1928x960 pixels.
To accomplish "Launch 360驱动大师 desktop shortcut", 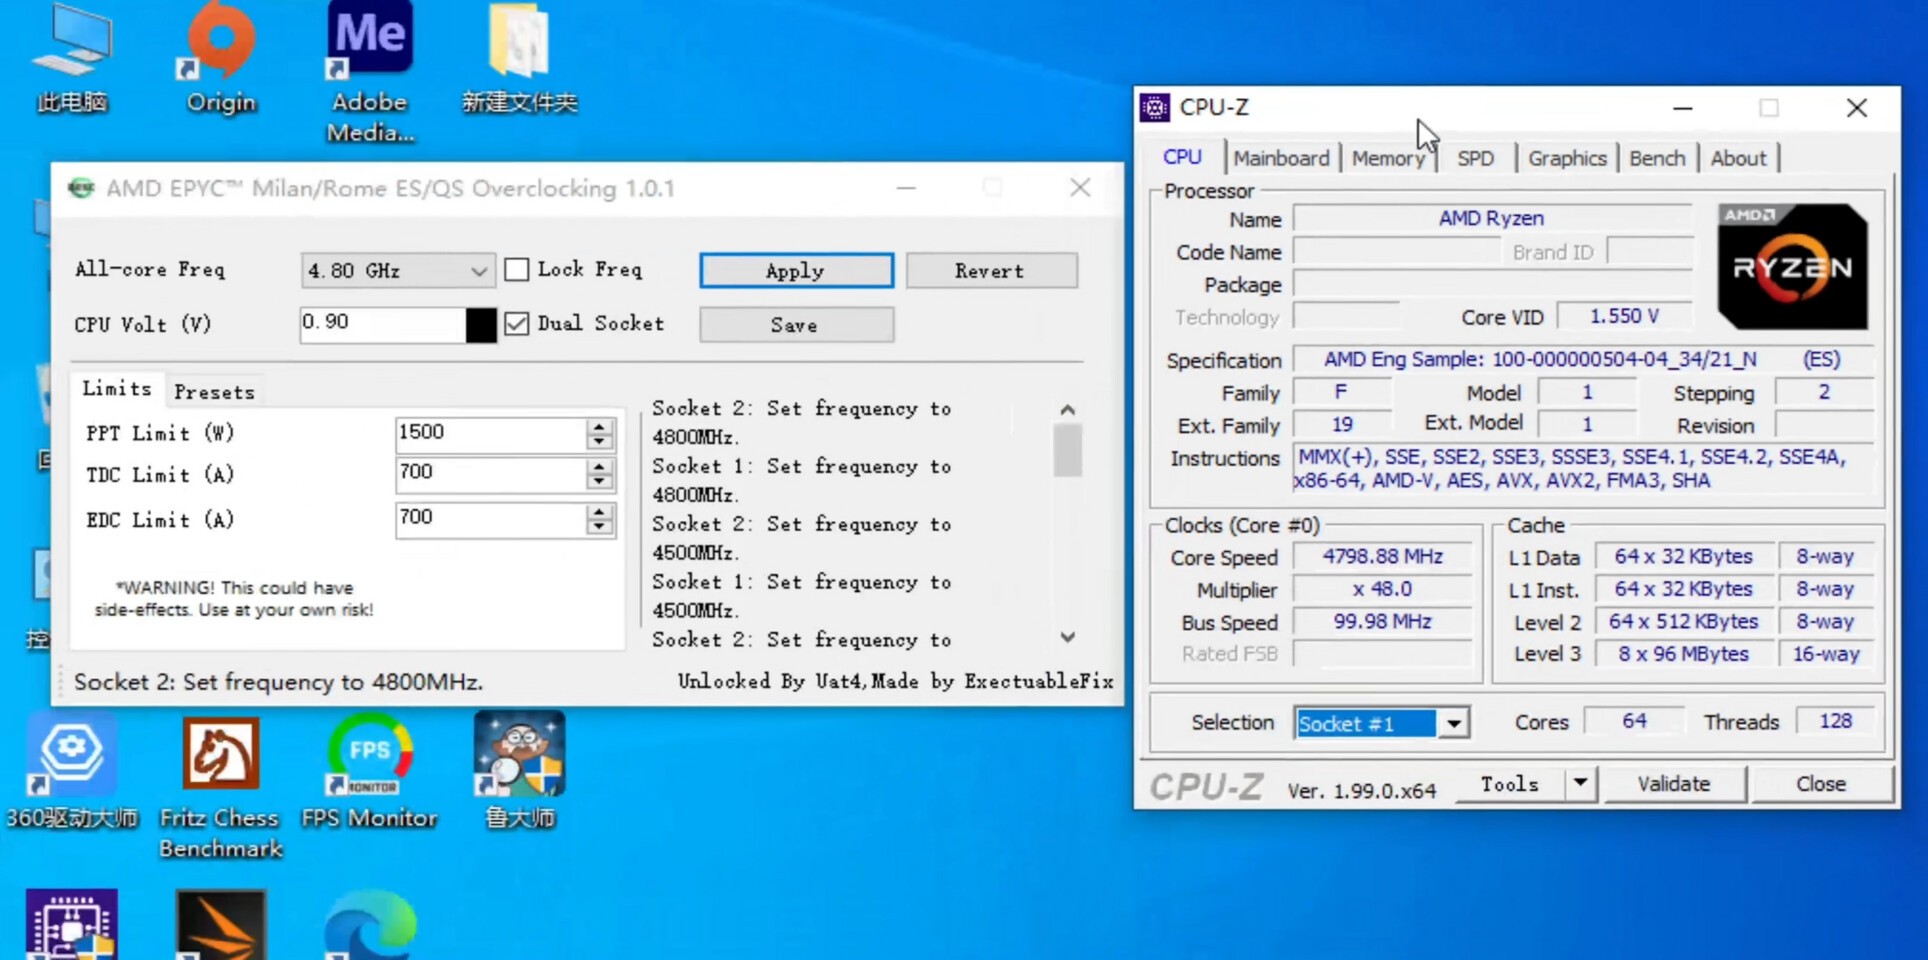I will (x=72, y=770).
